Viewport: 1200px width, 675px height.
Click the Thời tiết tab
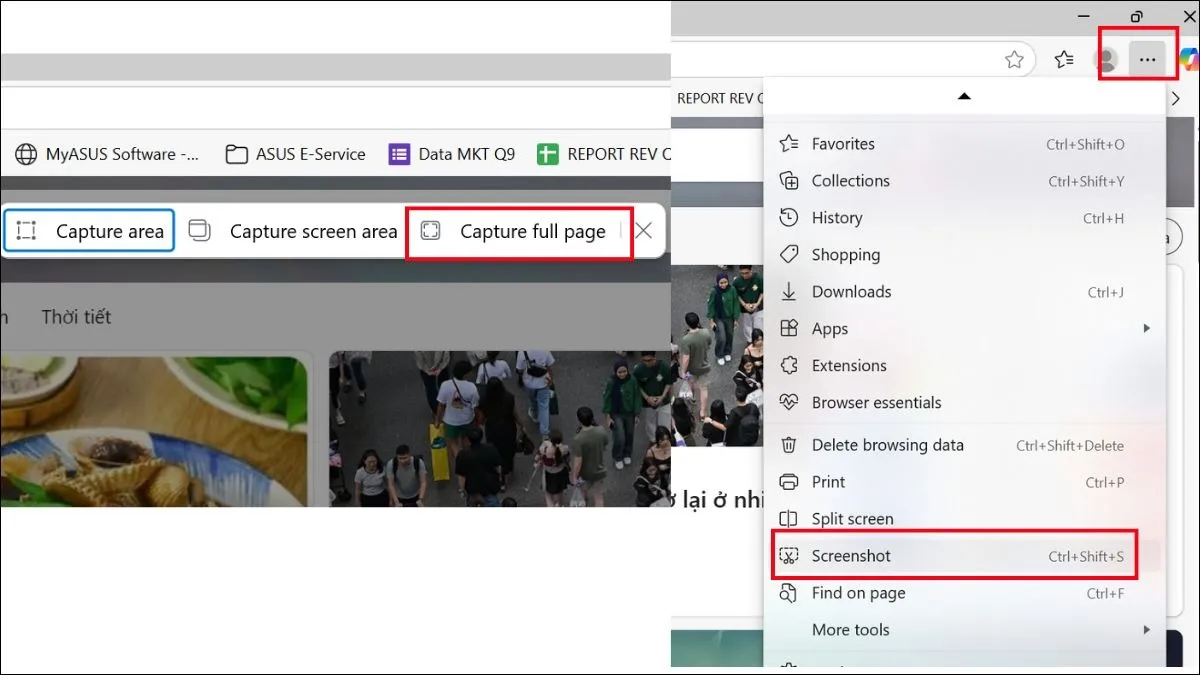76,317
